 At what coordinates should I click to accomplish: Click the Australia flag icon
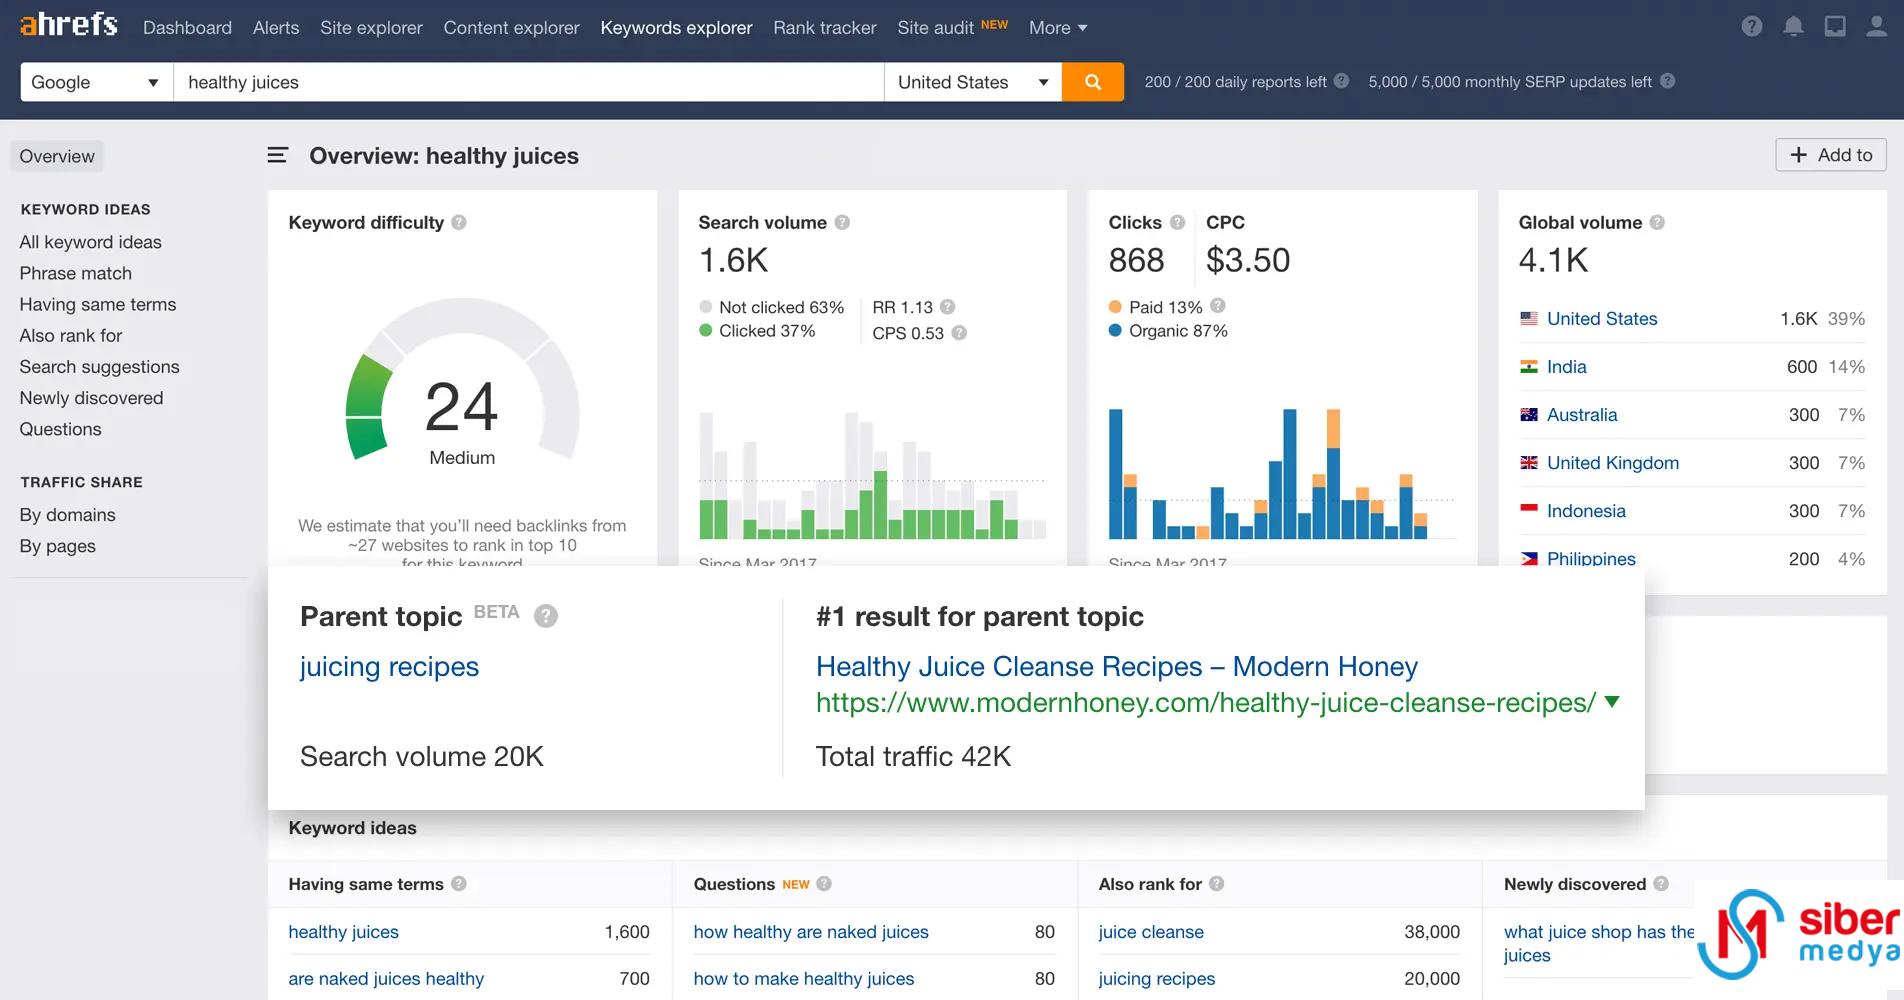click(x=1529, y=415)
